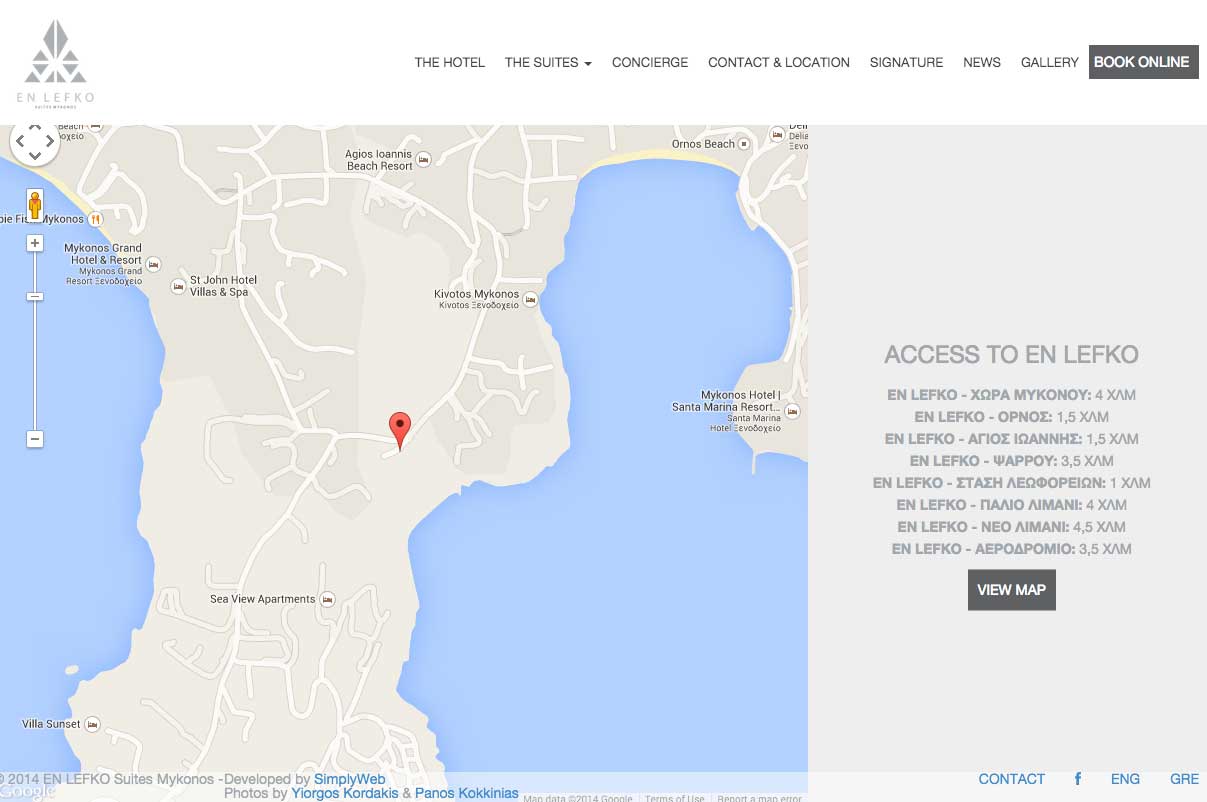
Task: Click the St John Hotel Villas & Spa label
Action: [x=223, y=286]
